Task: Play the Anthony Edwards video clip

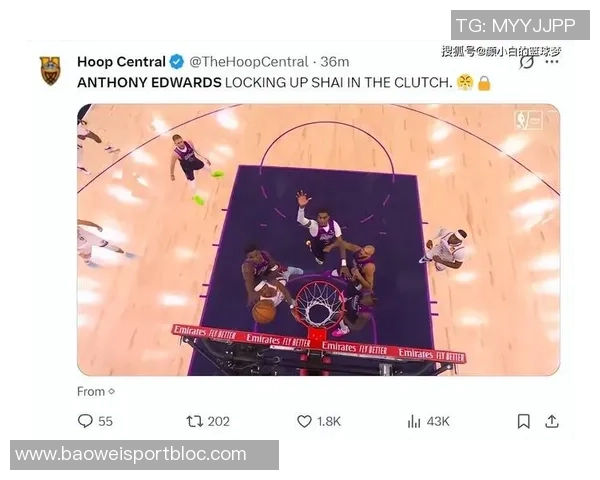Action: (x=318, y=240)
